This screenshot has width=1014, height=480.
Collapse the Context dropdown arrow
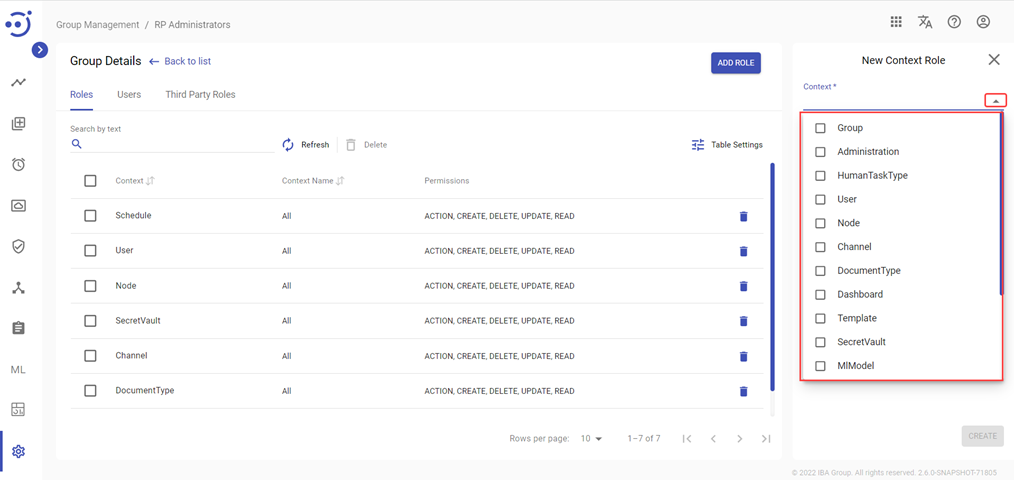[996, 101]
